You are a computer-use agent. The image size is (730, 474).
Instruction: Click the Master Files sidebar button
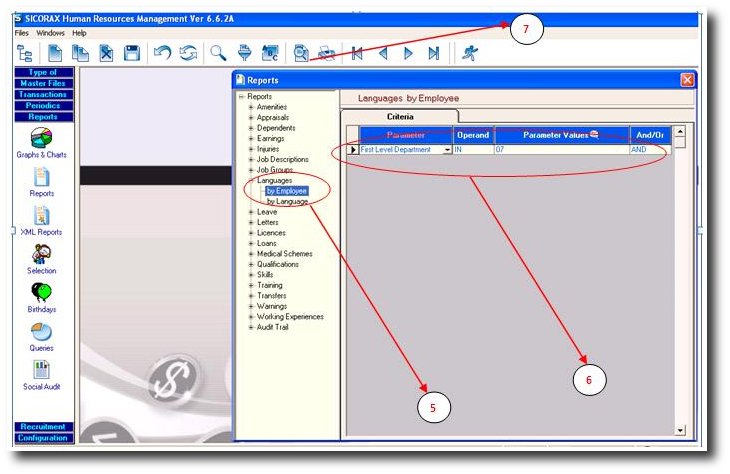[x=43, y=83]
